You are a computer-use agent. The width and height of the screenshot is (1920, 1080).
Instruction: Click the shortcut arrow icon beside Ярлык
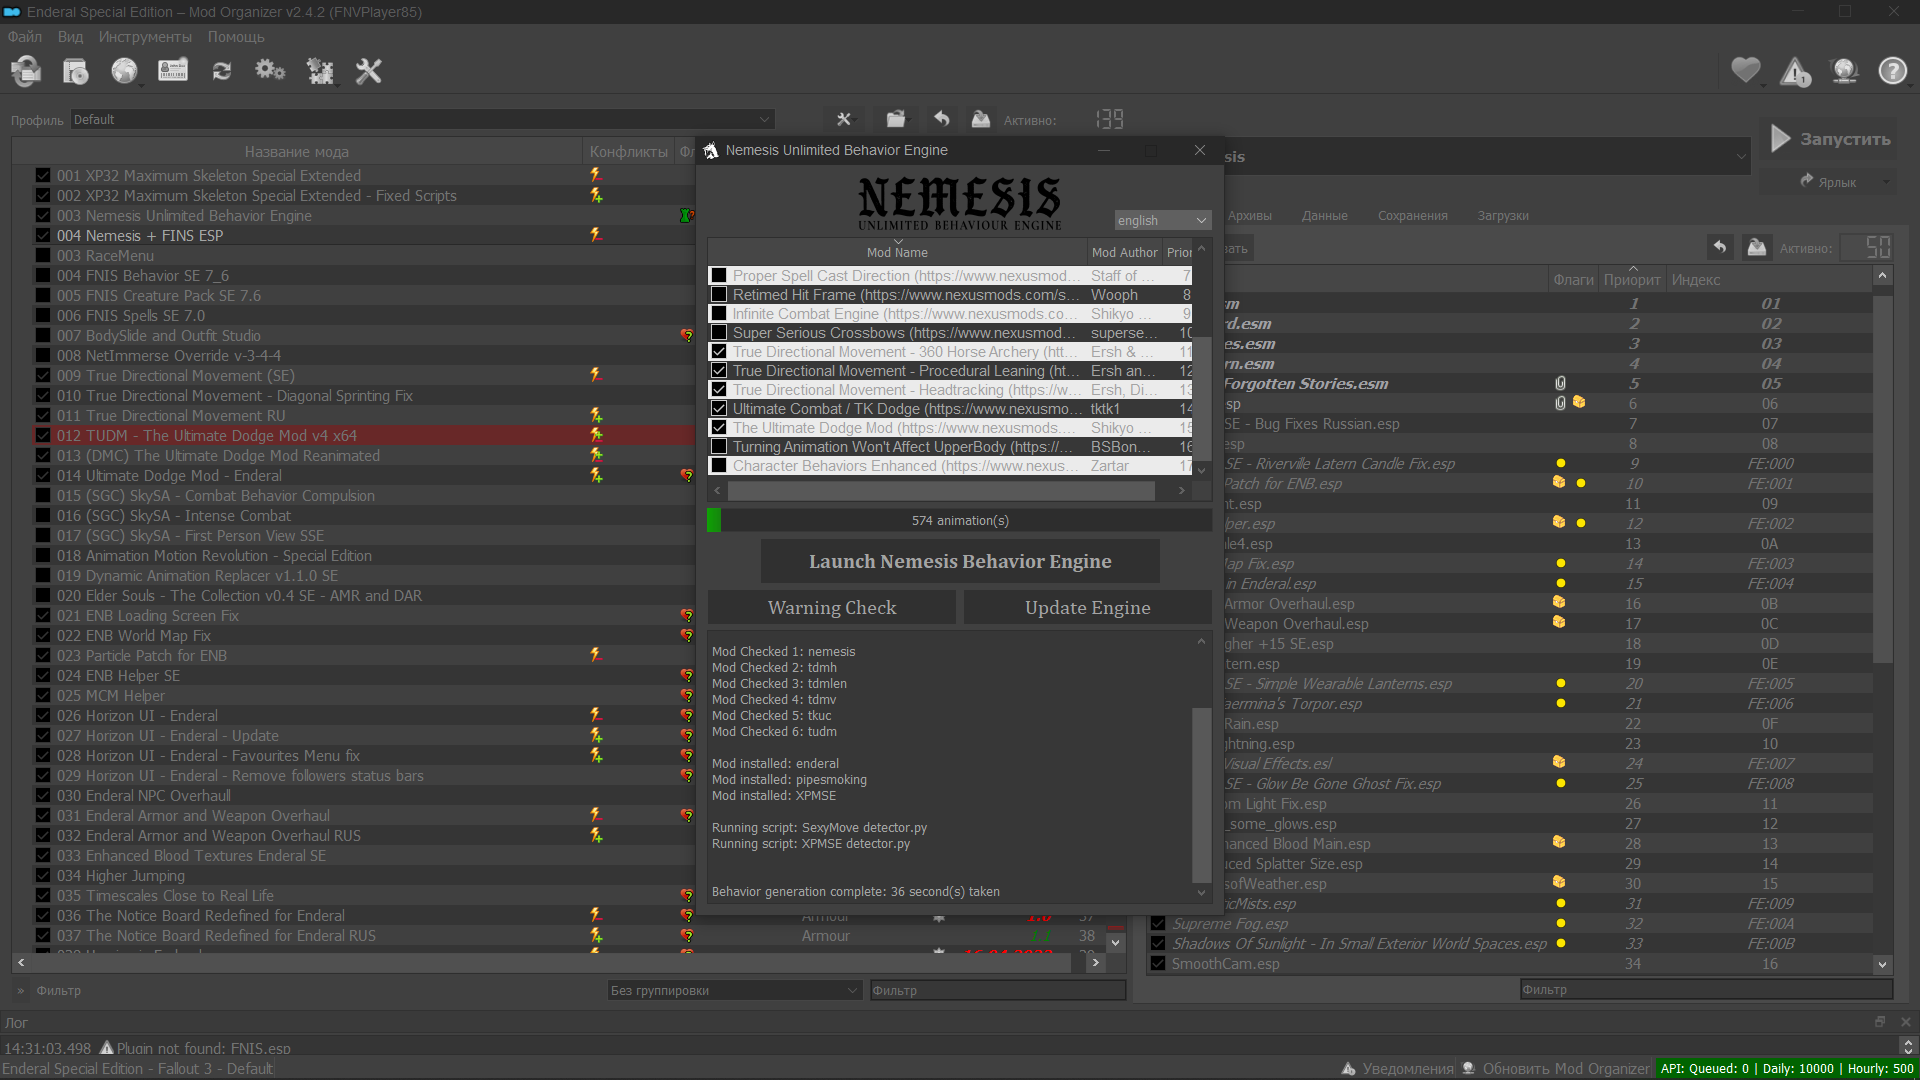(x=1807, y=181)
